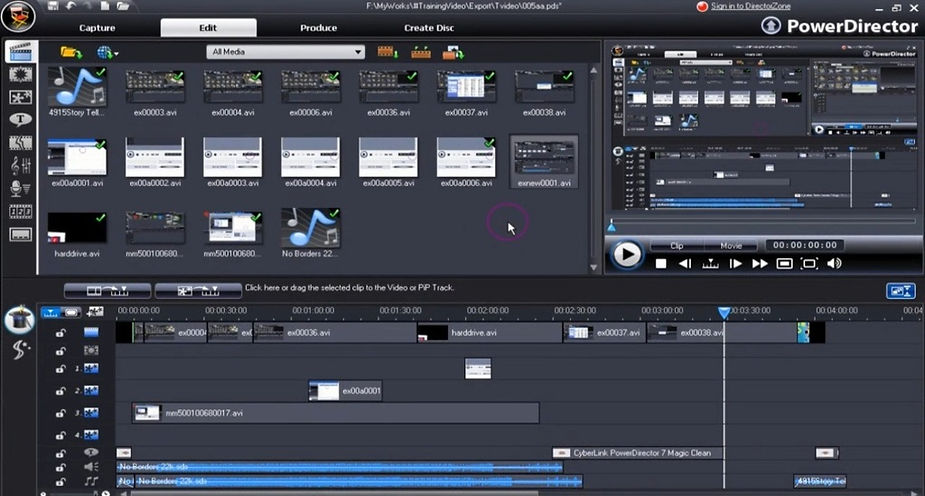Play the preview video
Viewport: 925px width, 496px height.
(x=626, y=255)
